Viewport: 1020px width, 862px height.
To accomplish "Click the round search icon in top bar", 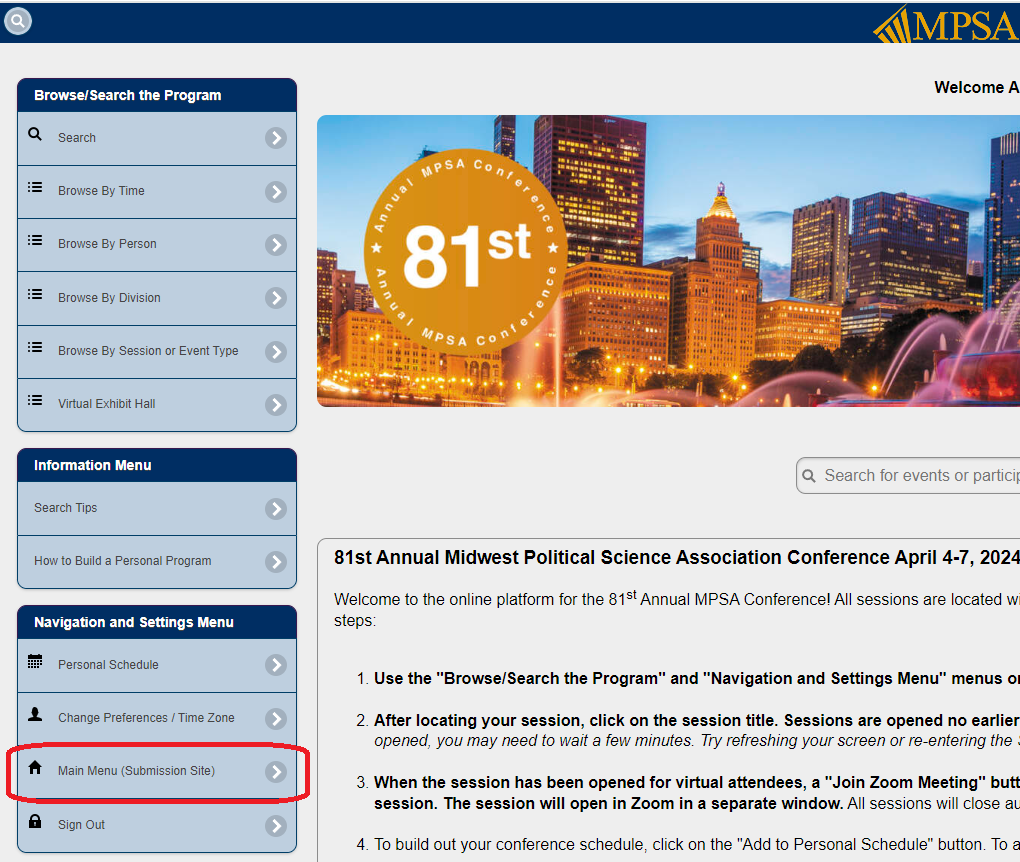I will pos(18,21).
